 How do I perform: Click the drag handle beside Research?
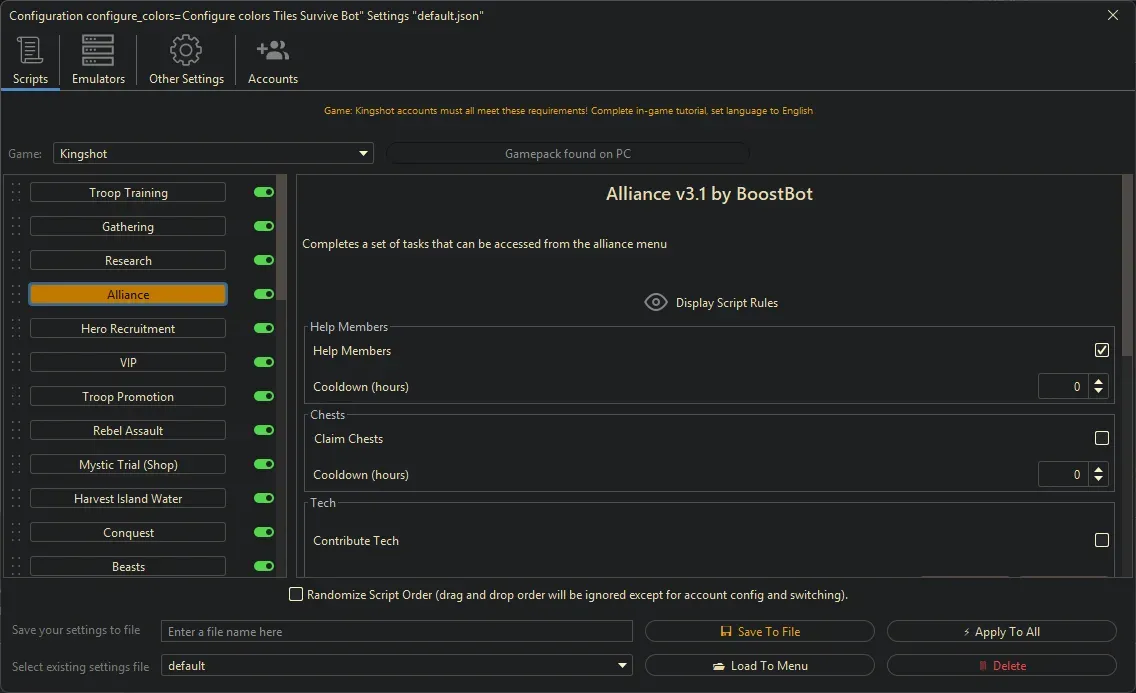coord(16,261)
